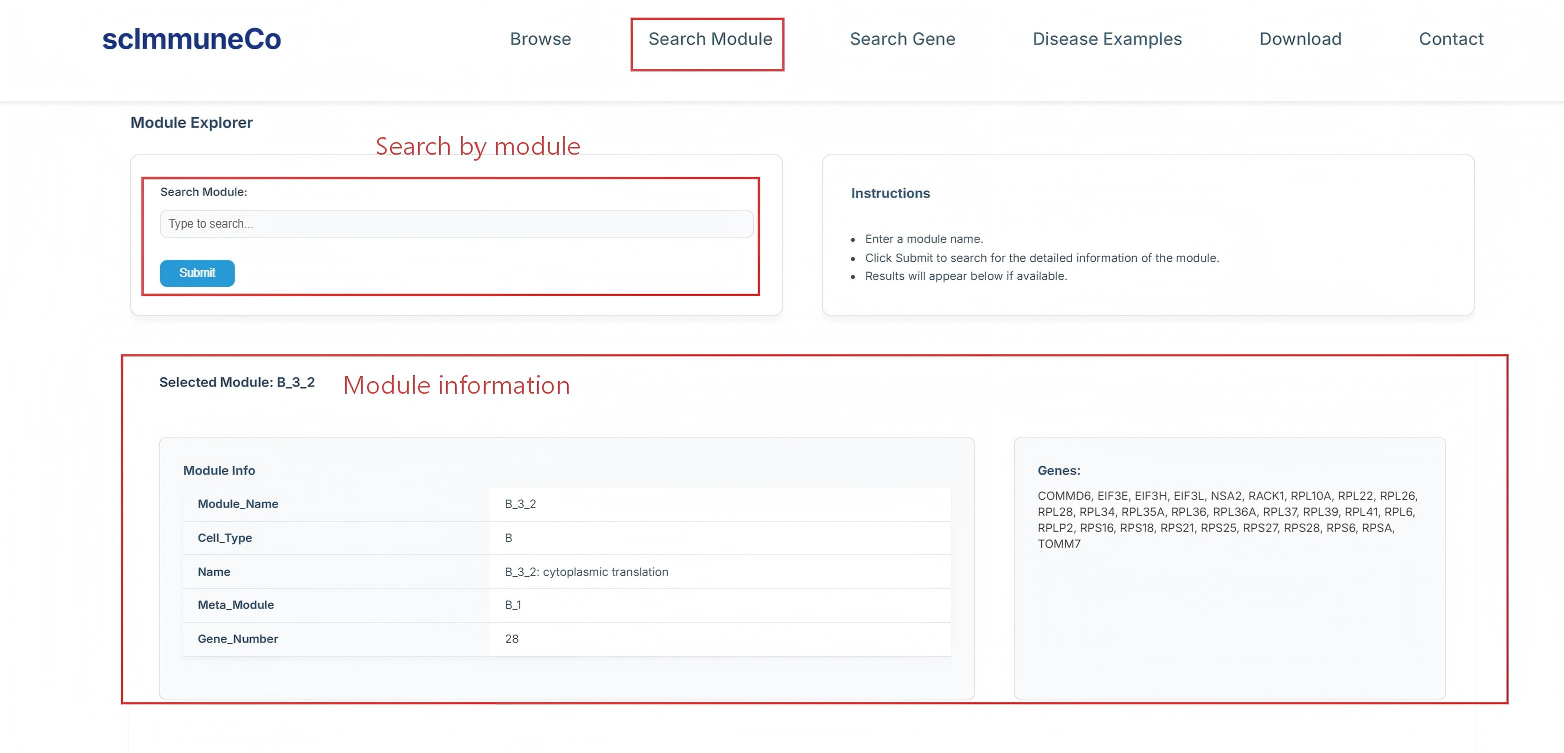Select the Meta_Module value B_1
Screen dimensions: 1564x753
click(513, 605)
